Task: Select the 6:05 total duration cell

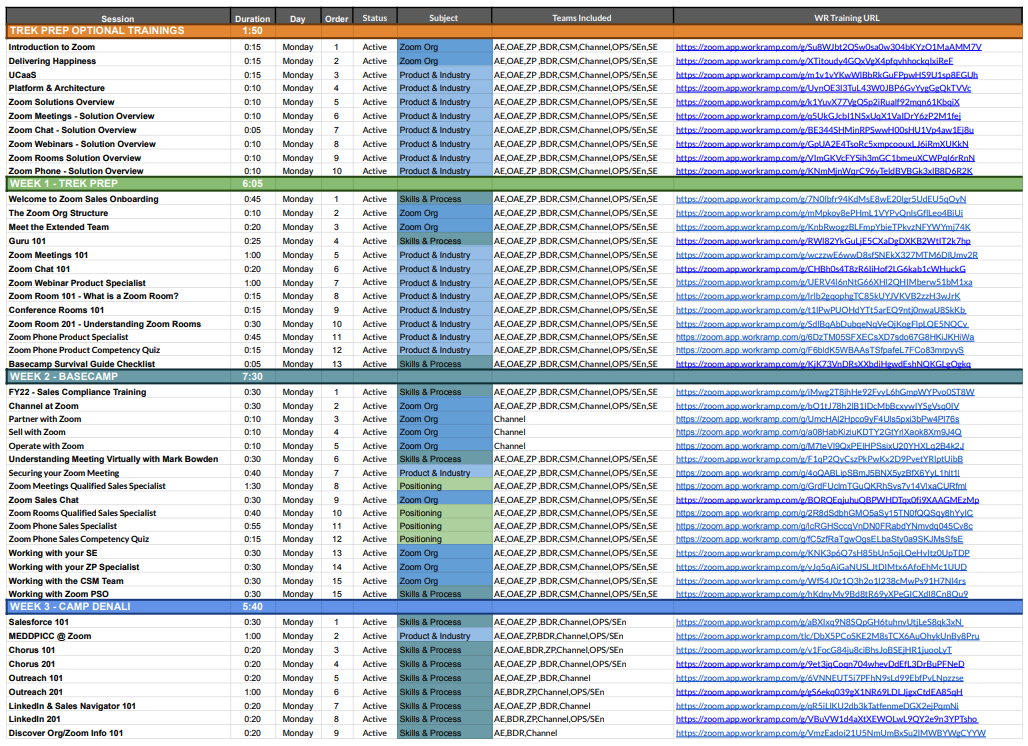Action: tap(252, 184)
